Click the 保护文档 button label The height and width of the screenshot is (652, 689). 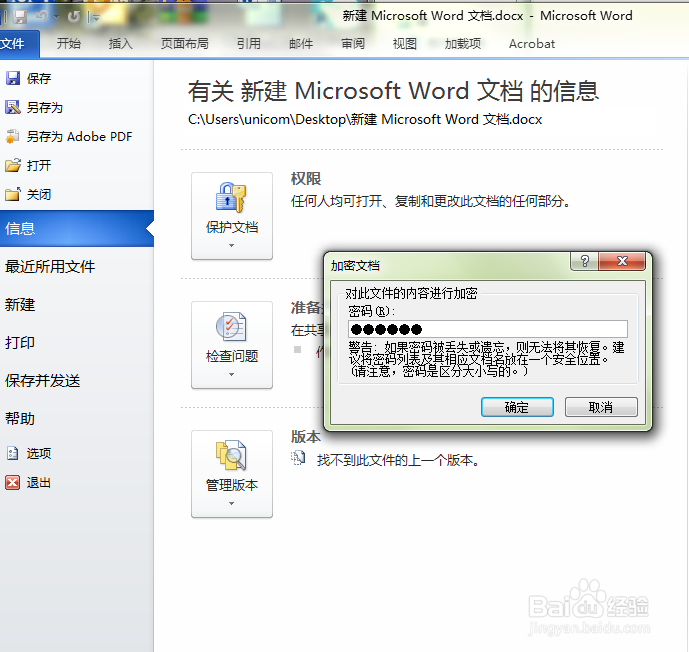(232, 227)
